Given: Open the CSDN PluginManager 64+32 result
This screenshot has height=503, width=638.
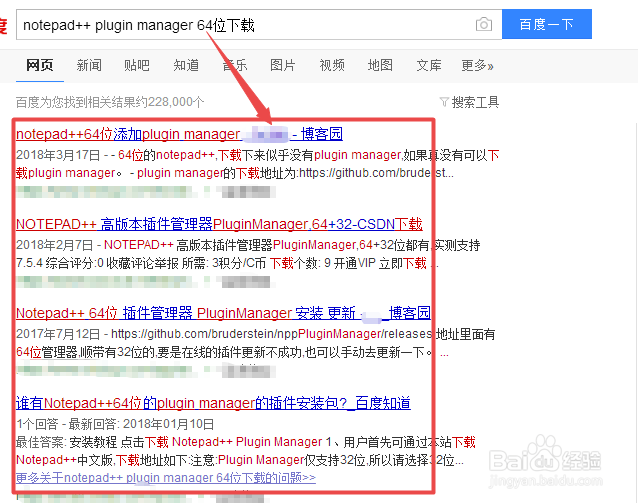Looking at the screenshot, I should tap(219, 224).
